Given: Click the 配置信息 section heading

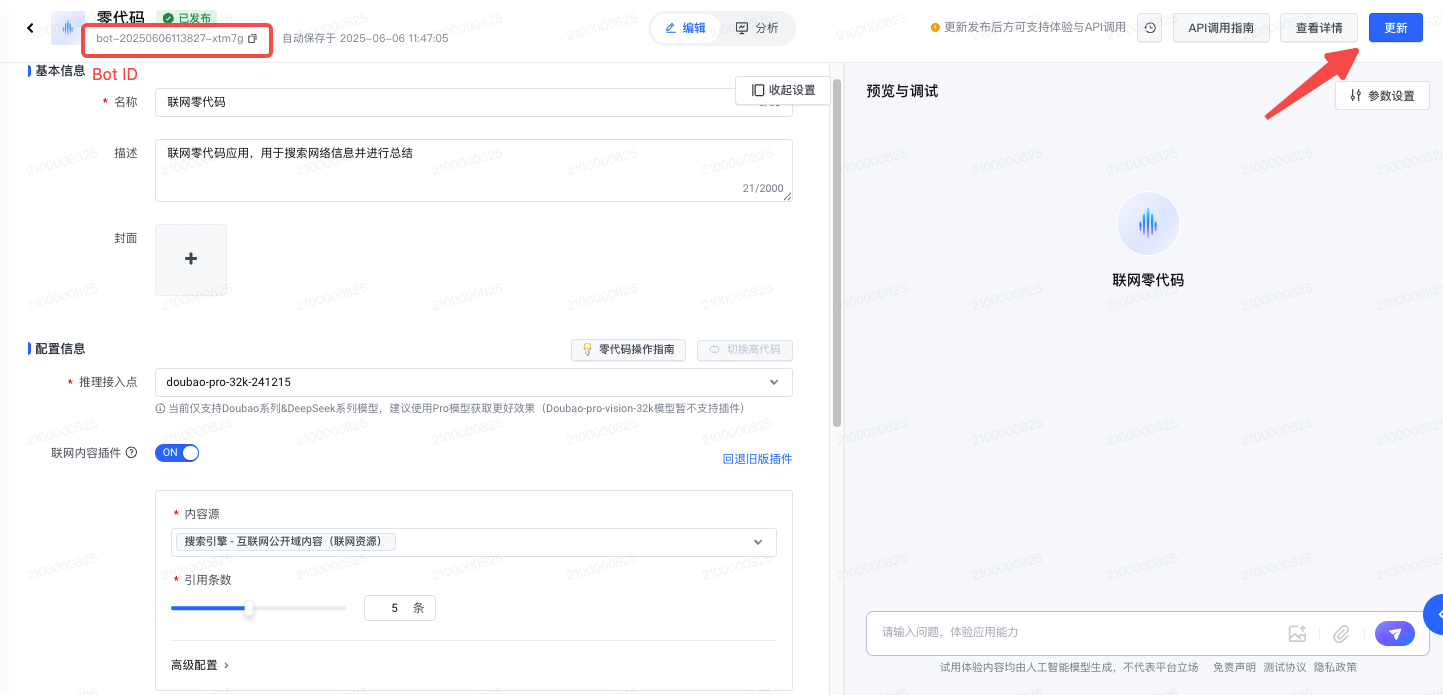Looking at the screenshot, I should click(60, 349).
